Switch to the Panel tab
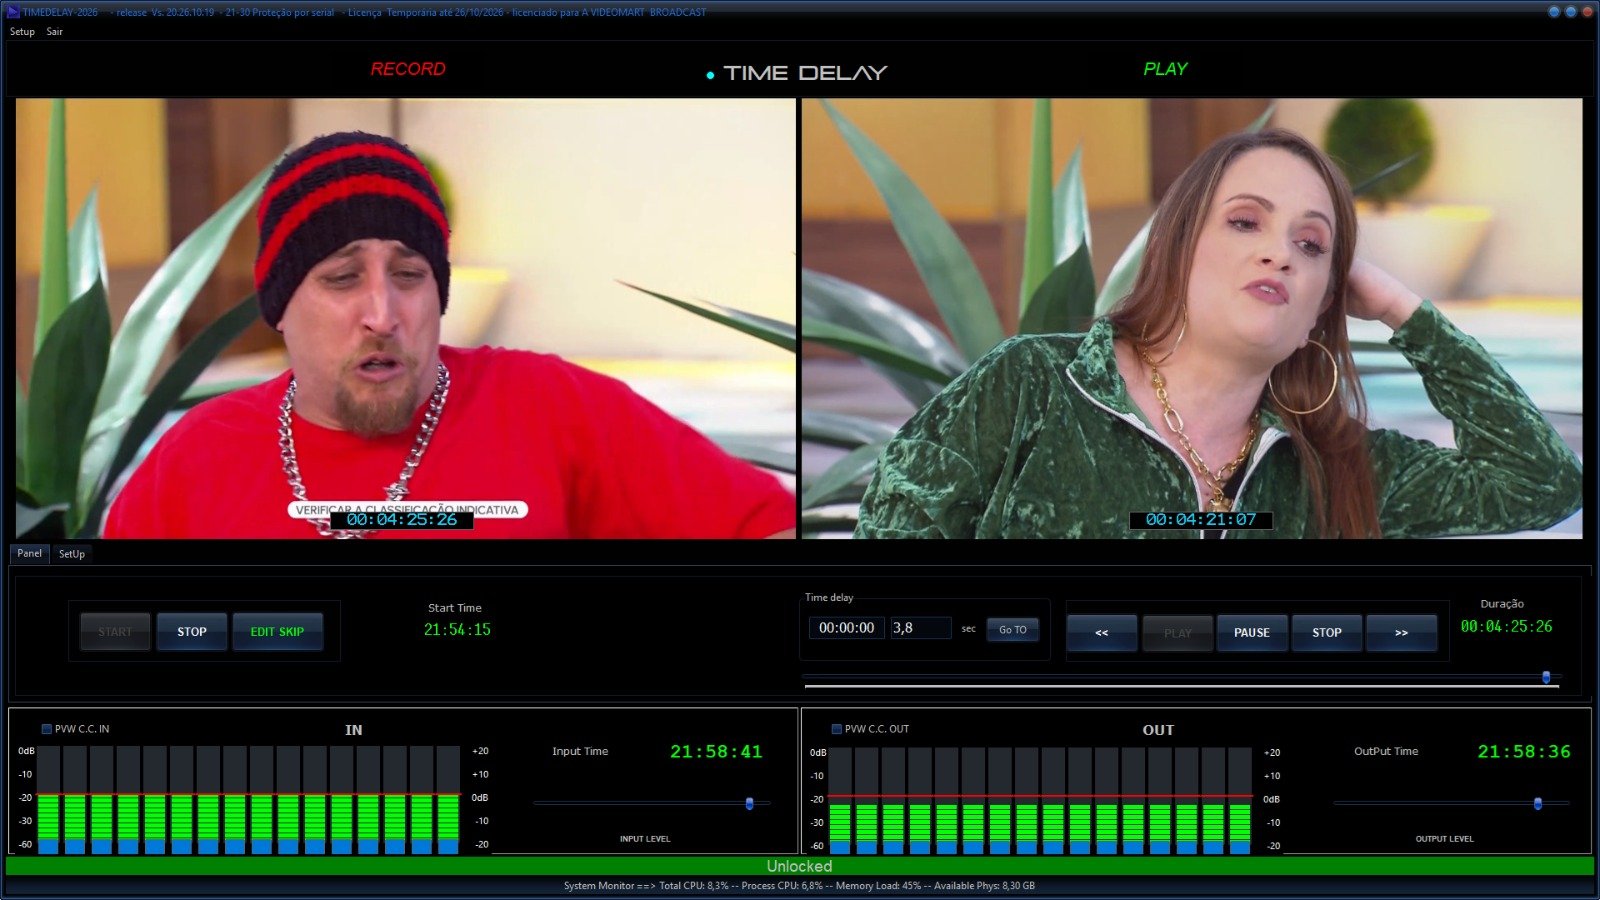This screenshot has height=900, width=1600. point(30,553)
